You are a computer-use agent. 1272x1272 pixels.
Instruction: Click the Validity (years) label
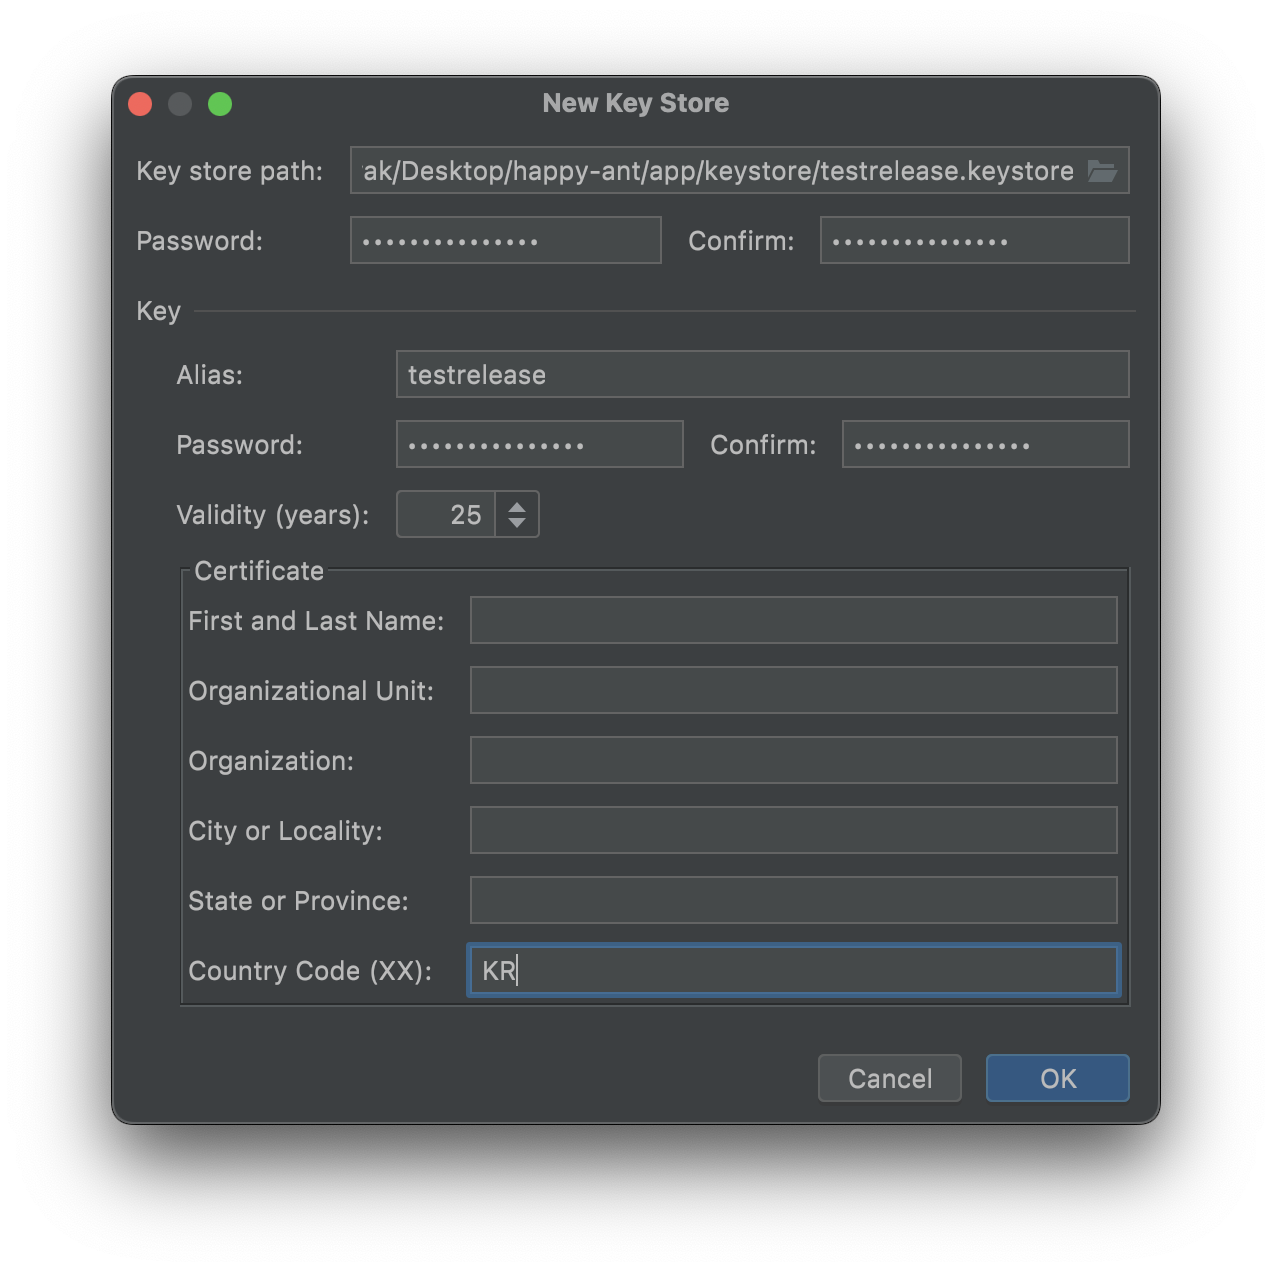(x=273, y=515)
